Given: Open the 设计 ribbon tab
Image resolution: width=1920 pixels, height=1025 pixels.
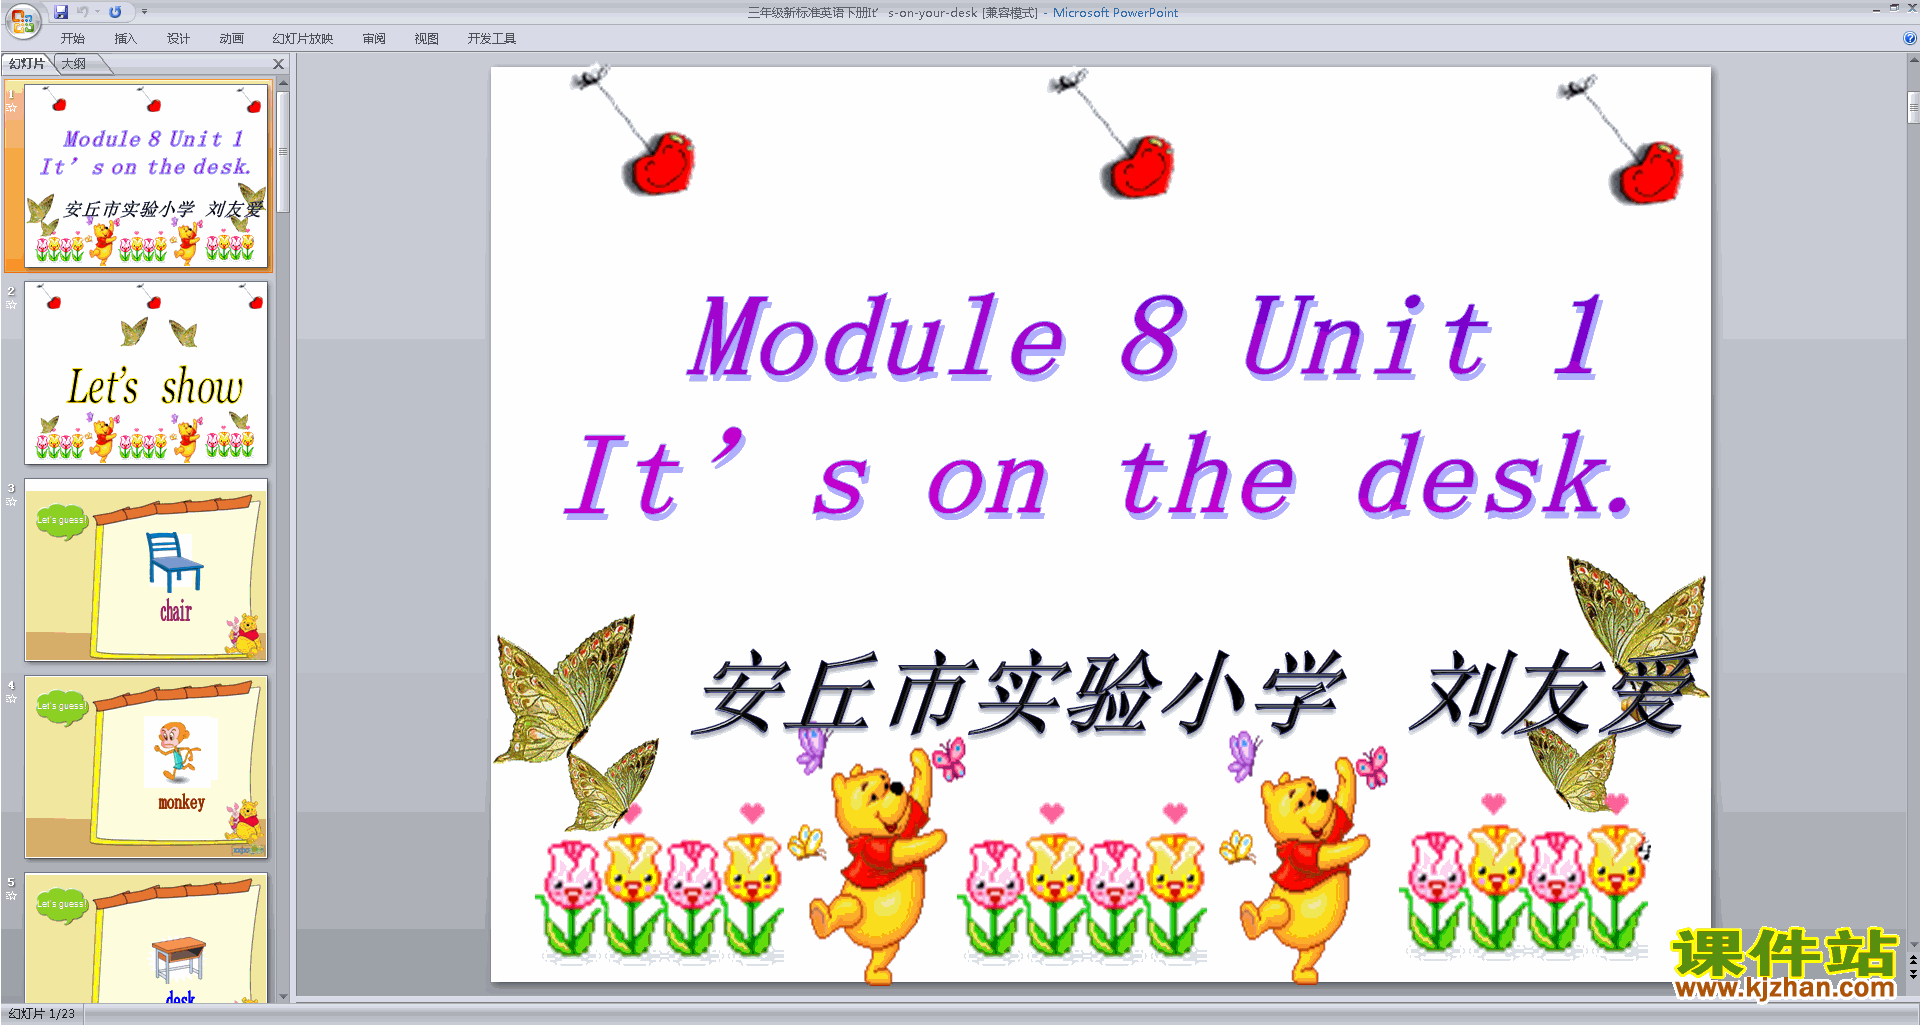Looking at the screenshot, I should tap(178, 39).
